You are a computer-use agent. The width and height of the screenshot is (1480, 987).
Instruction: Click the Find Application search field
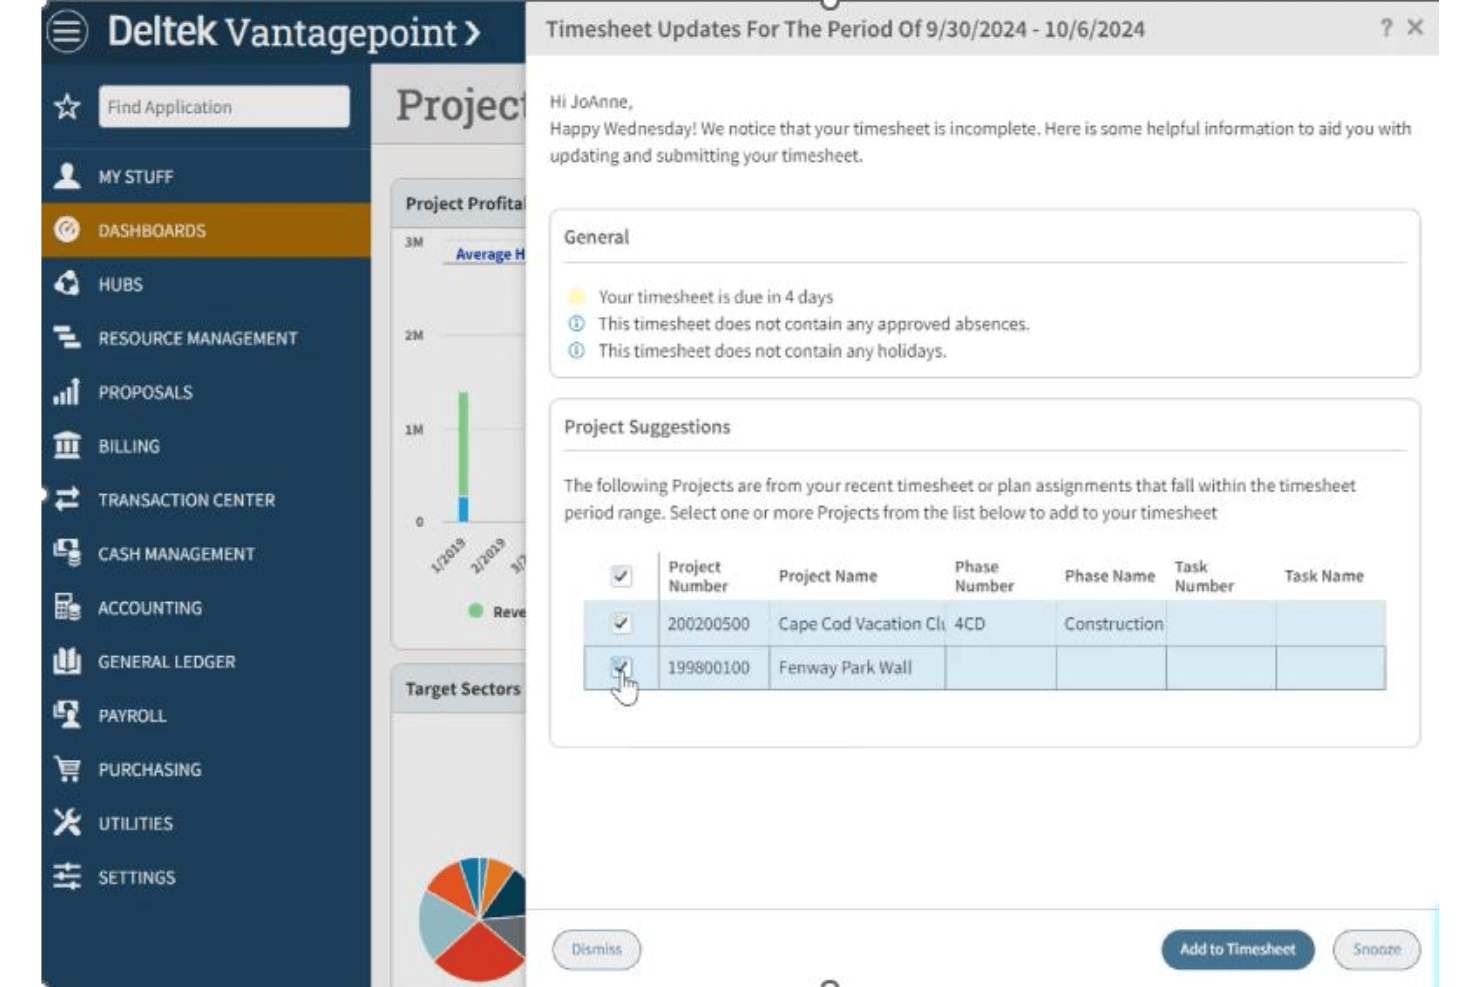(x=224, y=106)
